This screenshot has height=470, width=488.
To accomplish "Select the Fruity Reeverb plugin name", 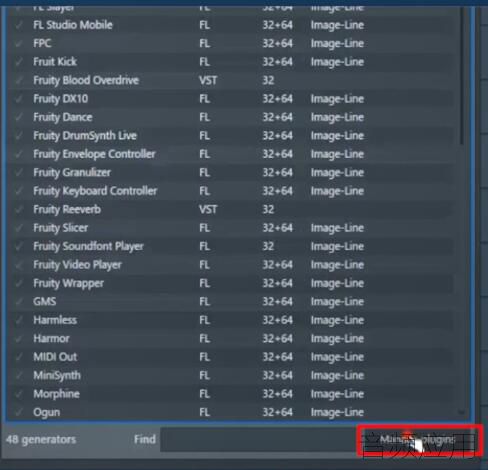I will [67, 209].
